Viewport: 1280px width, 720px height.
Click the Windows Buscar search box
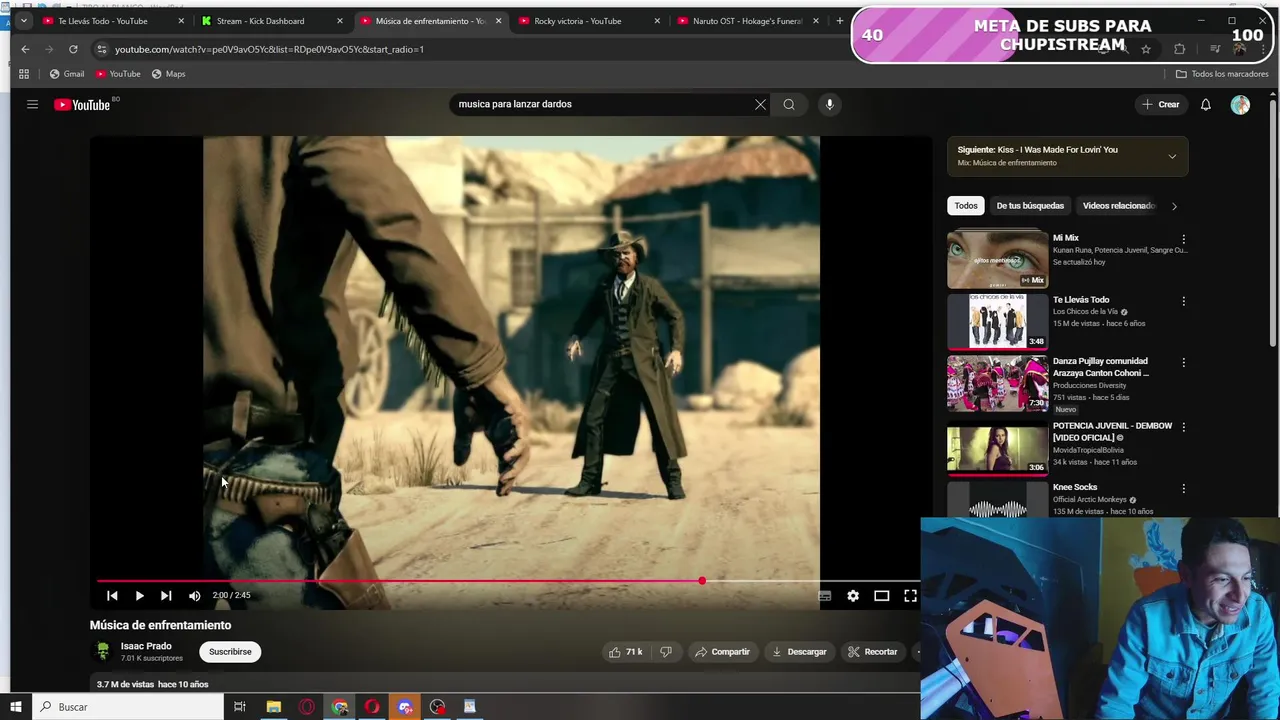pyautogui.click(x=127, y=707)
